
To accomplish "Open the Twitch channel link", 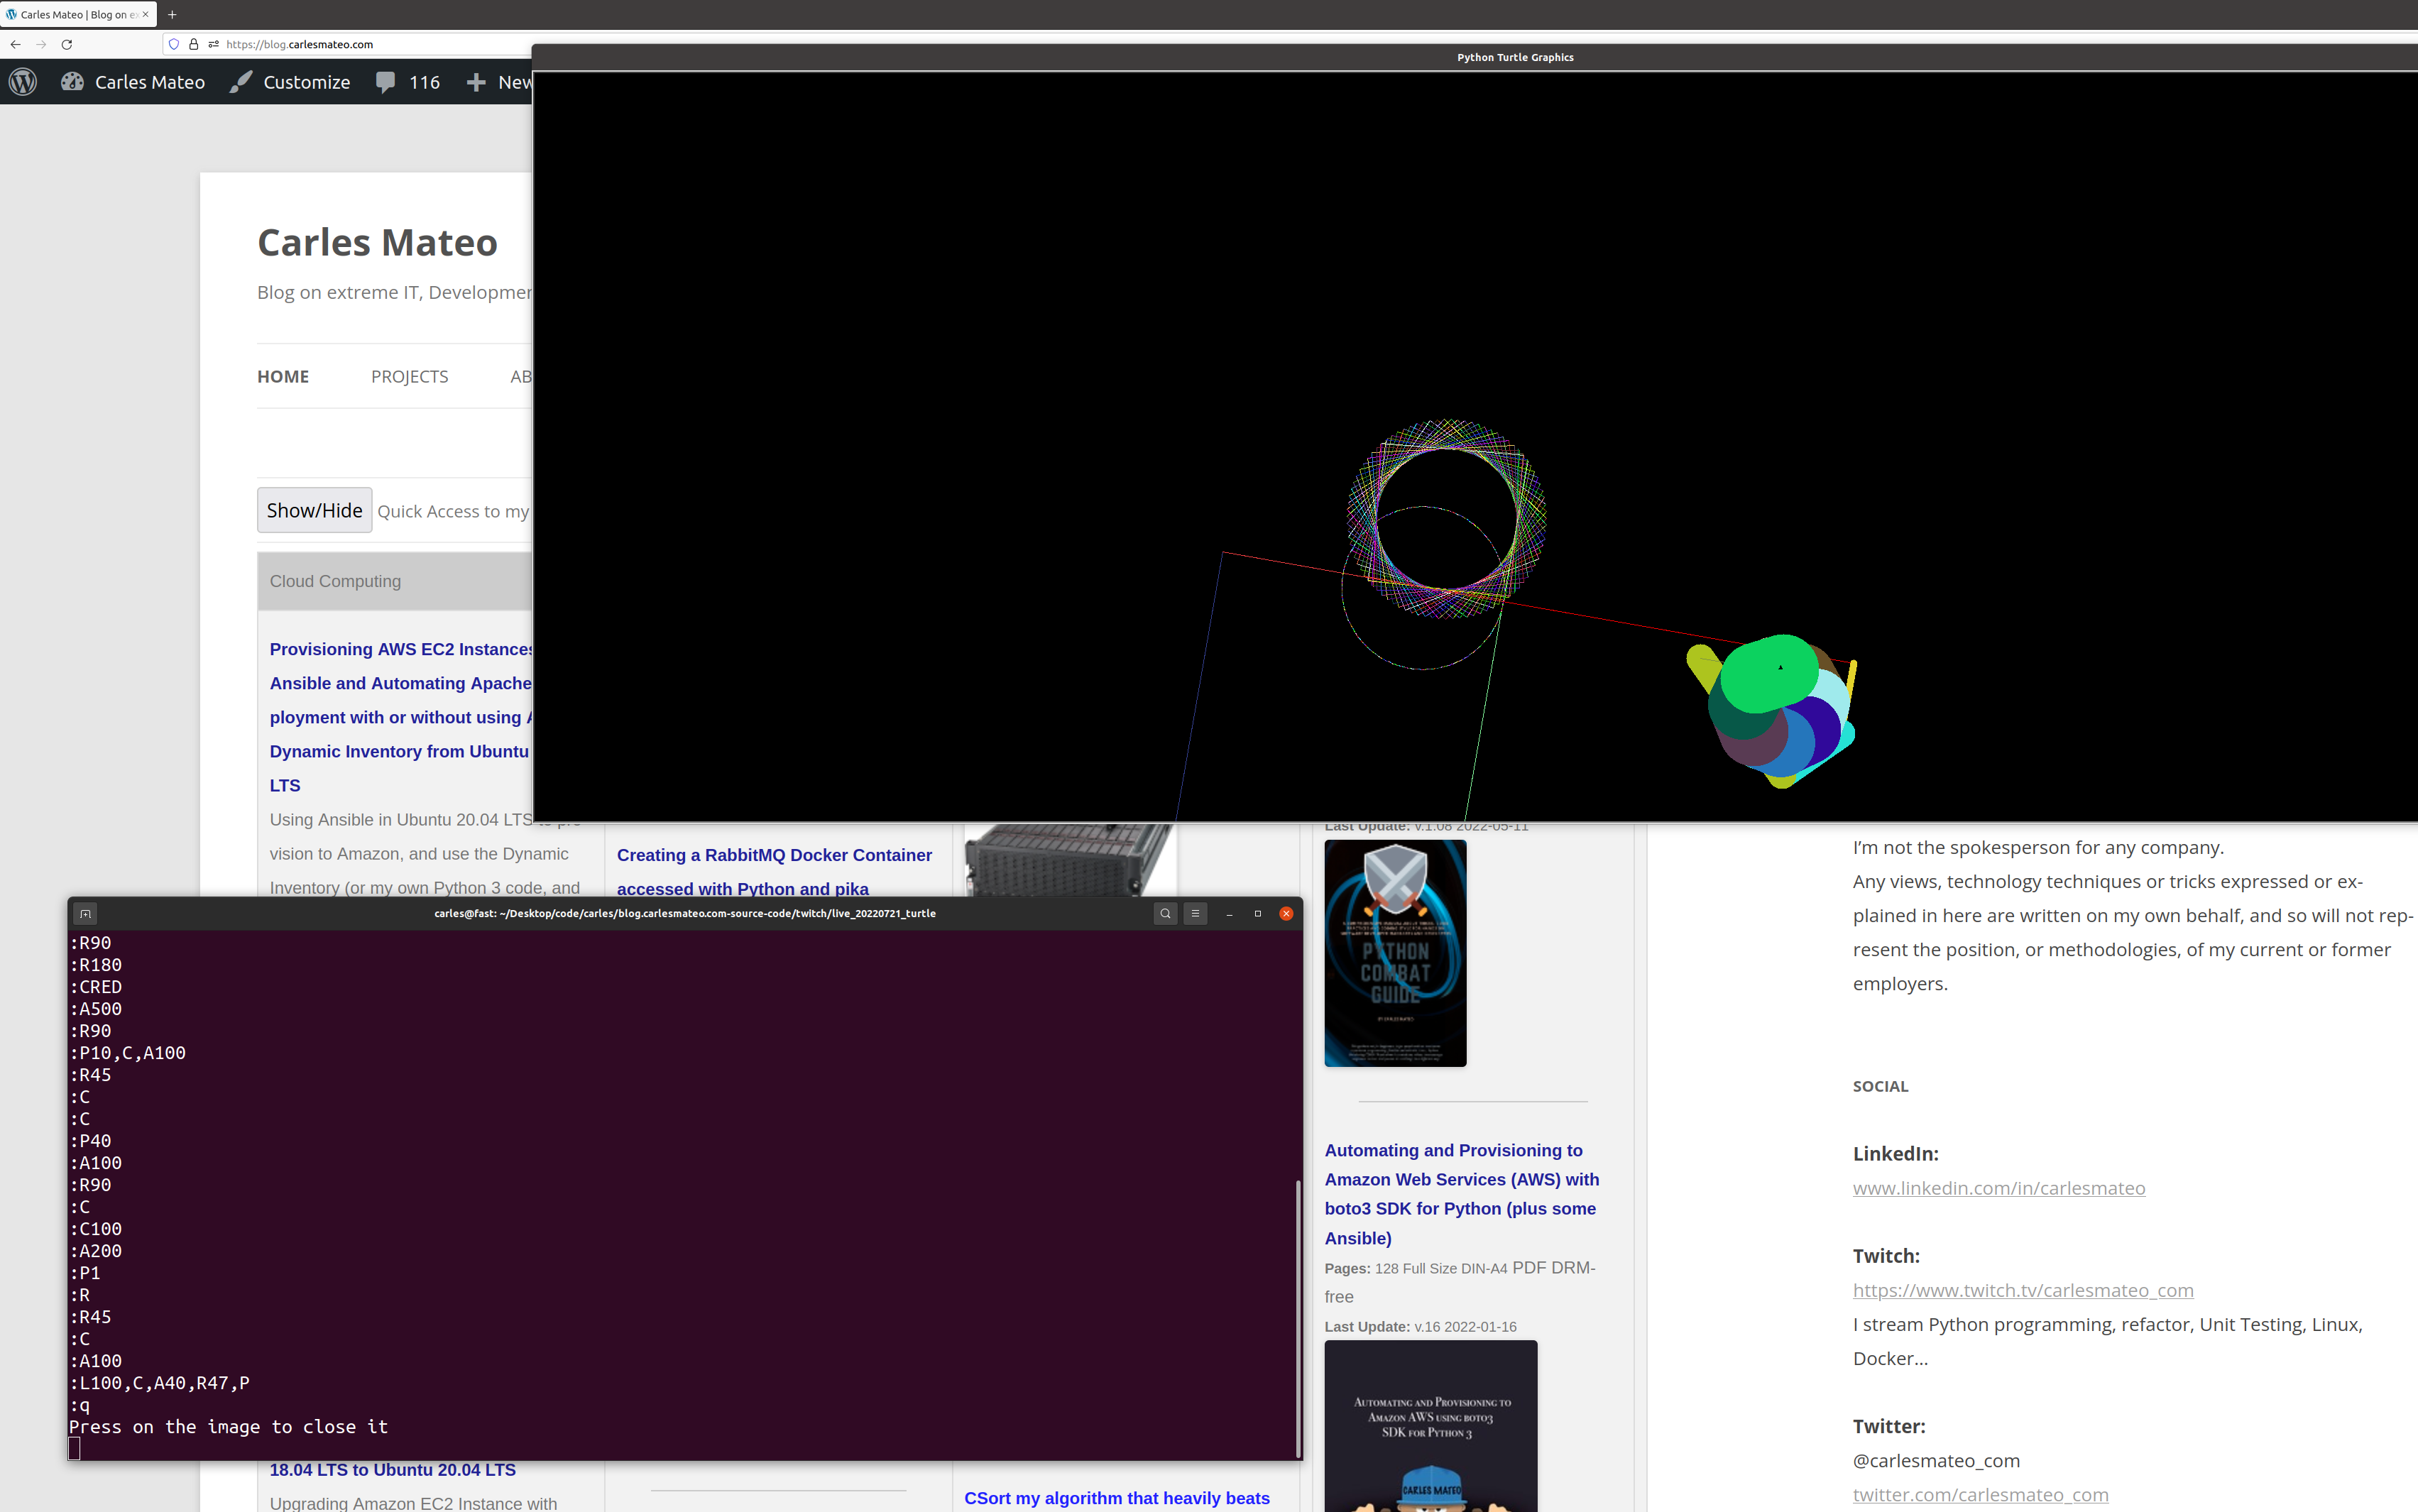I will pyautogui.click(x=2023, y=1290).
